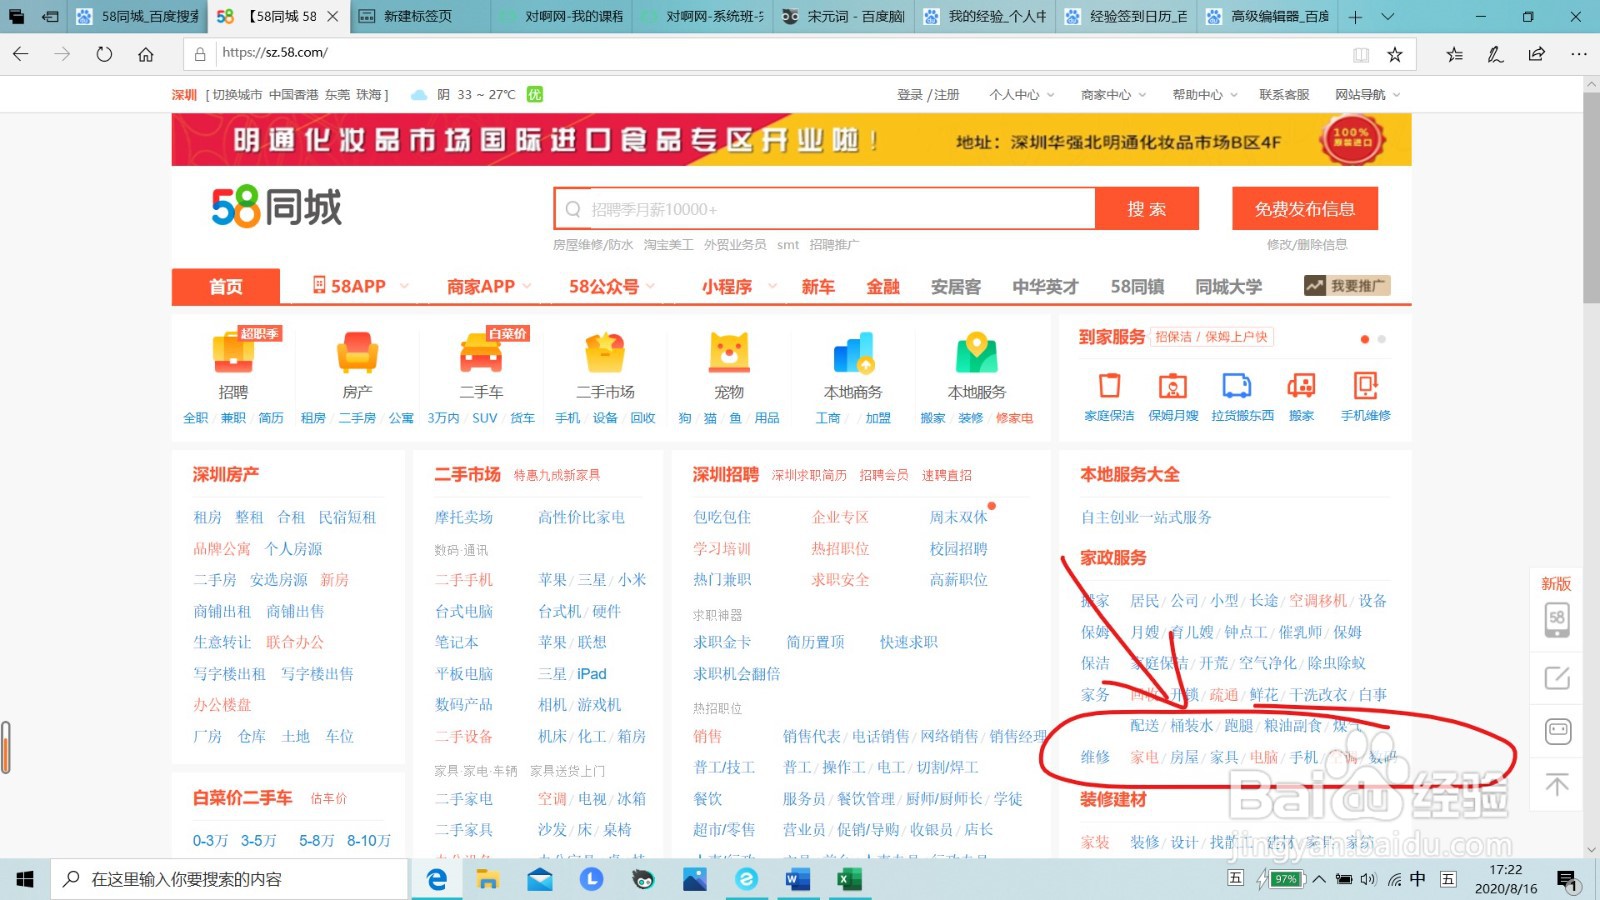The width and height of the screenshot is (1600, 900).
Task: Select the 首页 navigation tab
Action: click(x=225, y=286)
